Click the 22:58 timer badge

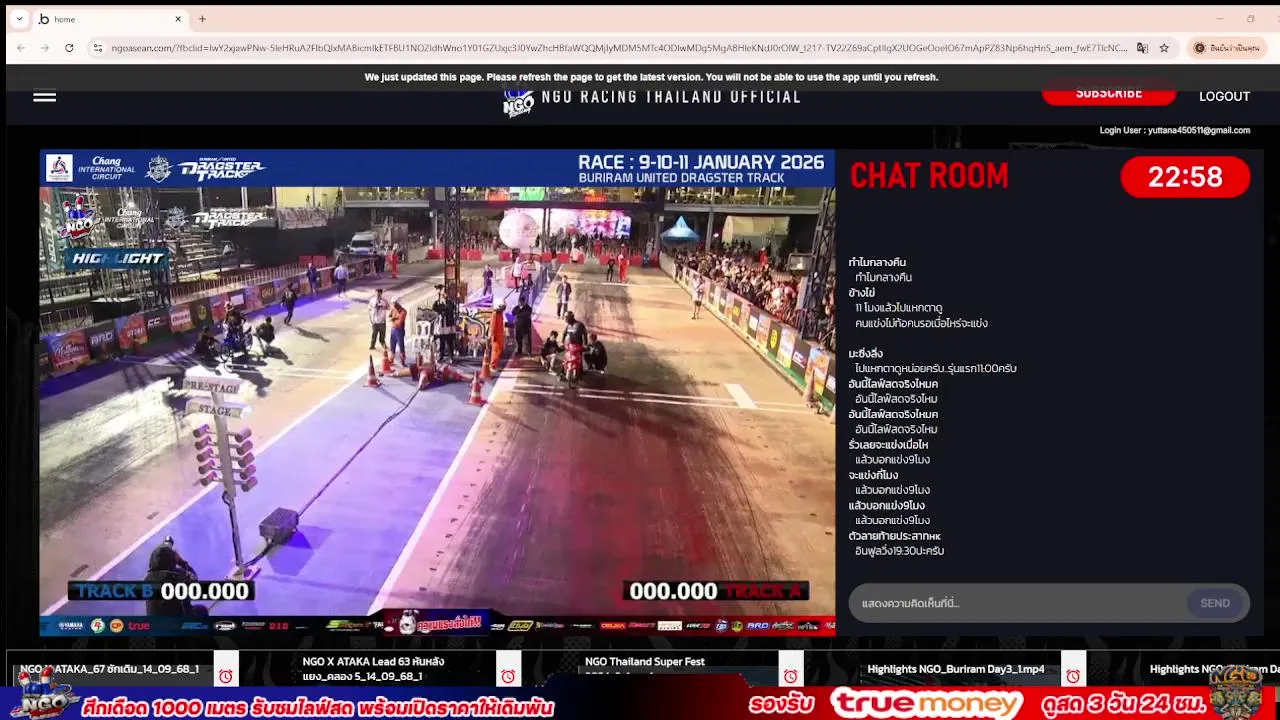coord(1185,177)
